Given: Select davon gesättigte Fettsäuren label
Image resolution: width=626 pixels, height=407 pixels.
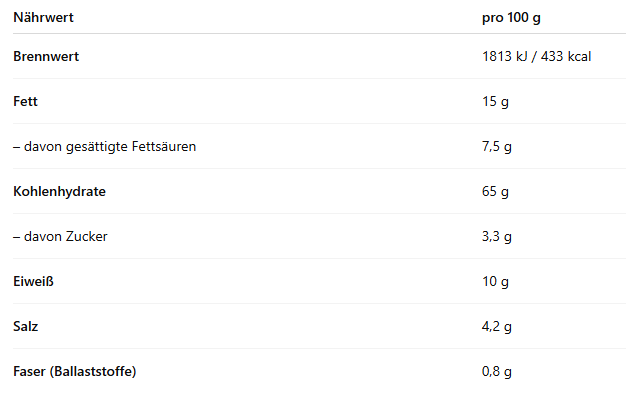Looking at the screenshot, I should pyautogui.click(x=104, y=146).
